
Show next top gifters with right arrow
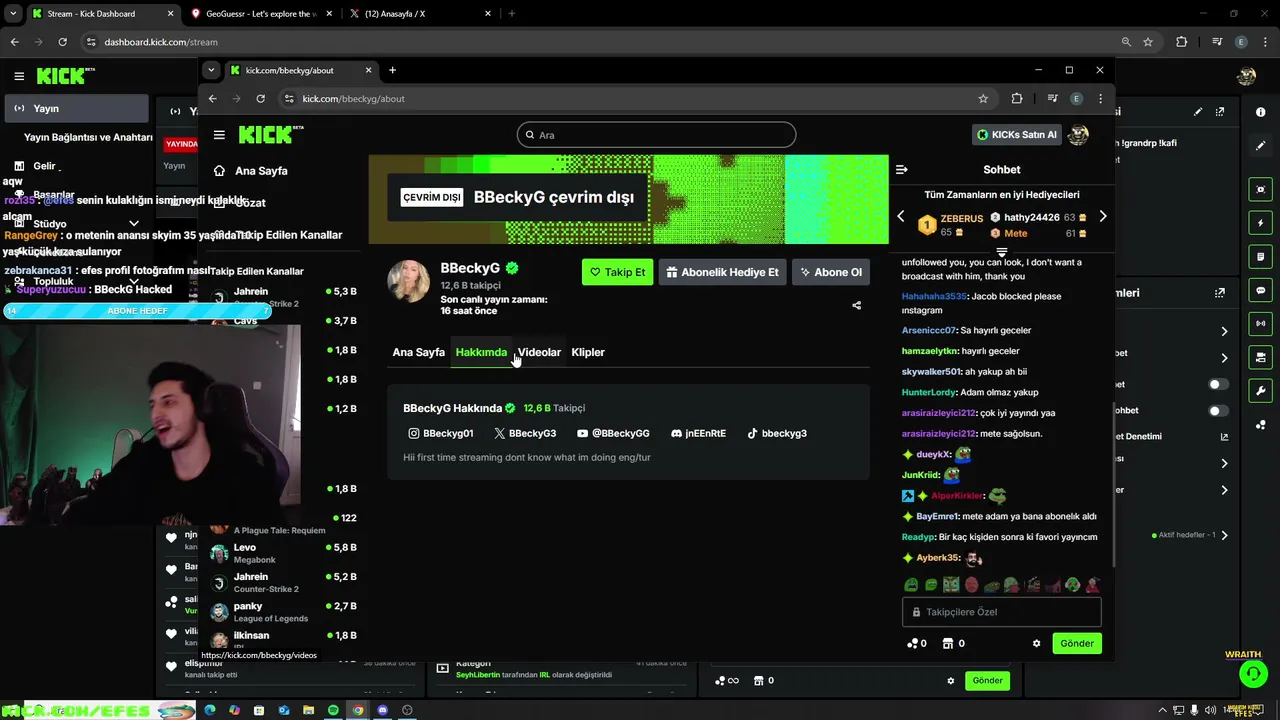(x=1103, y=216)
